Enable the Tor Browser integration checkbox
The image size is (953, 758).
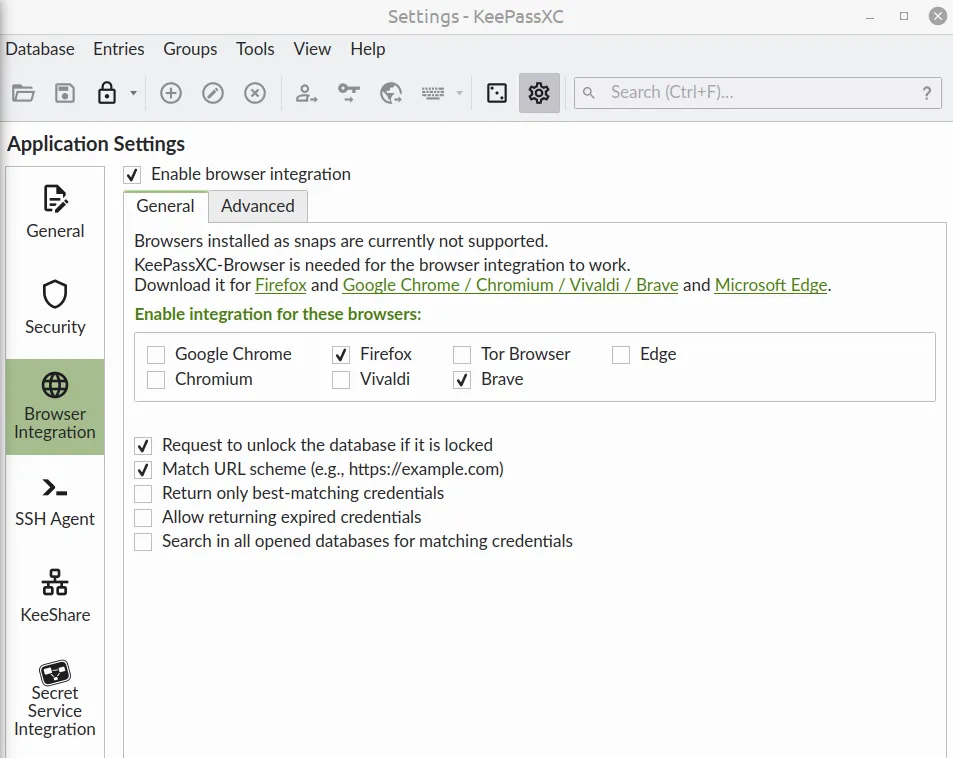coord(460,354)
